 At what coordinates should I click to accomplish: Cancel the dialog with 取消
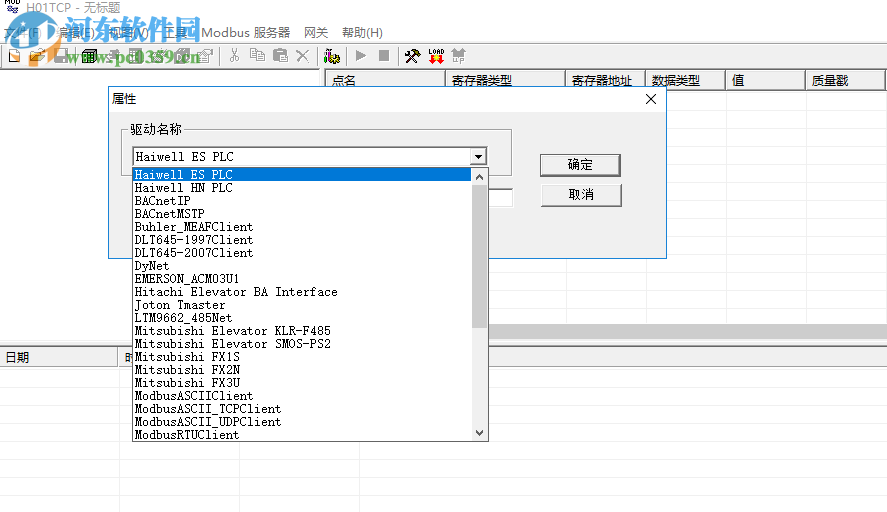tap(581, 195)
